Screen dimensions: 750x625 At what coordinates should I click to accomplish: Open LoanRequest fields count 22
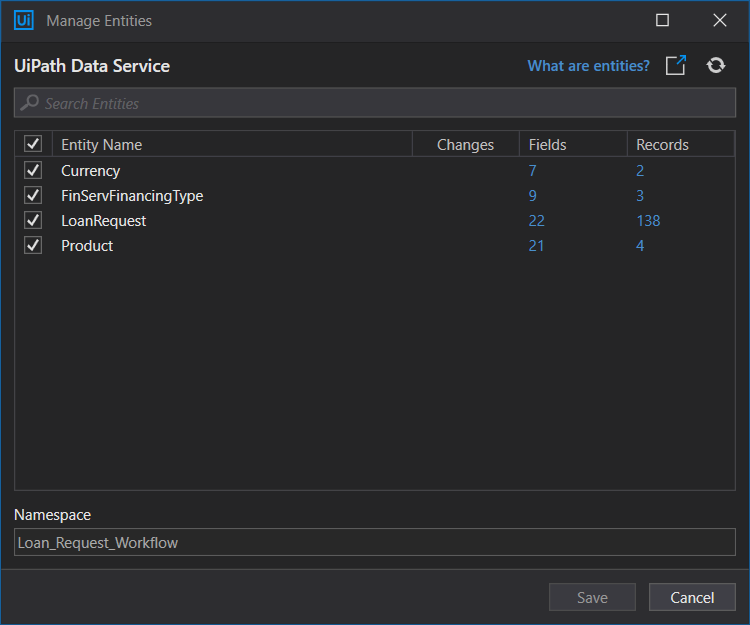(x=536, y=221)
